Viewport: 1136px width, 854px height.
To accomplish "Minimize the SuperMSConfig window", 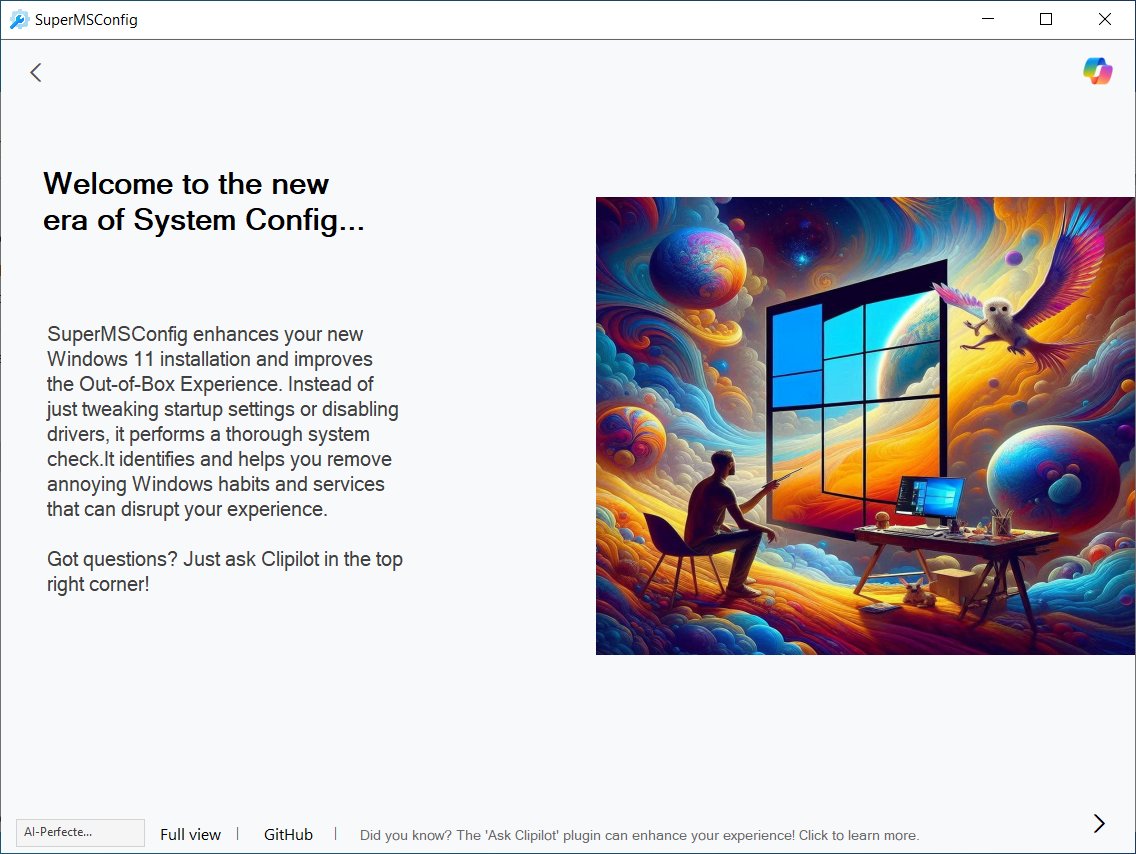I will 987,19.
